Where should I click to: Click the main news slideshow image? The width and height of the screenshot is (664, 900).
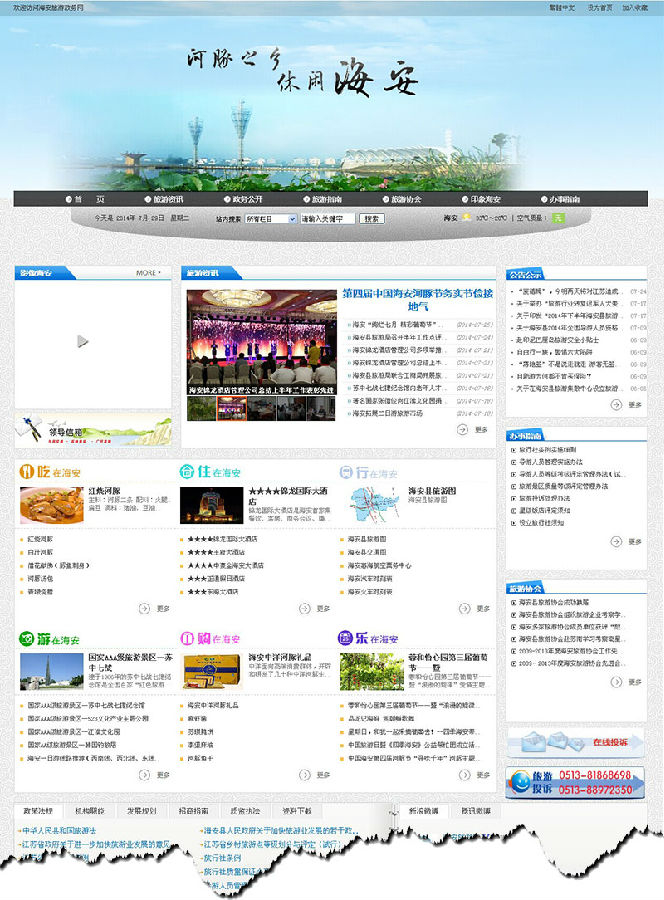tap(261, 342)
